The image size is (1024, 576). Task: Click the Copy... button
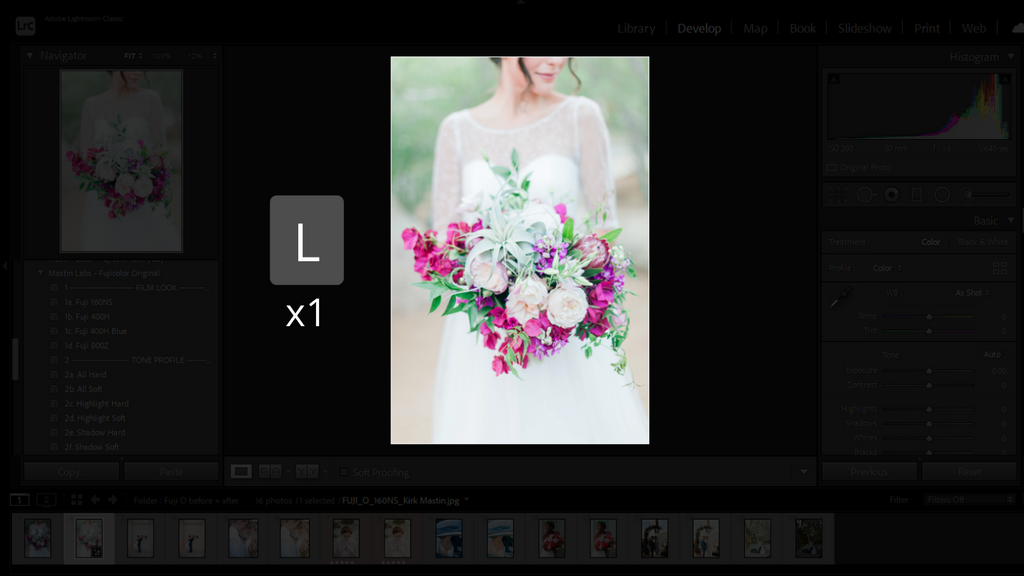(x=72, y=472)
